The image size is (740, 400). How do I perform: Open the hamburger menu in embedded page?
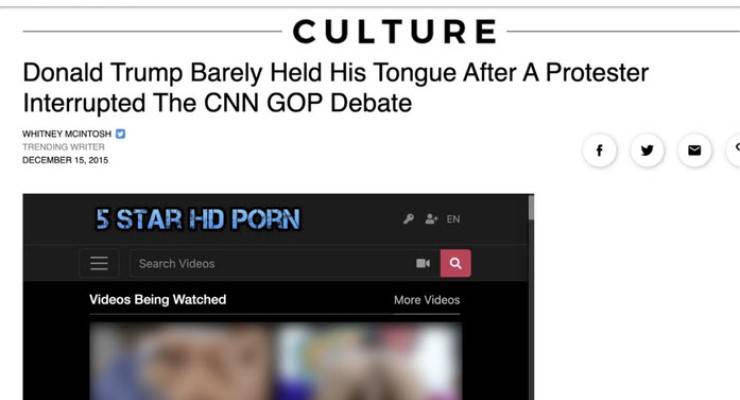99,263
